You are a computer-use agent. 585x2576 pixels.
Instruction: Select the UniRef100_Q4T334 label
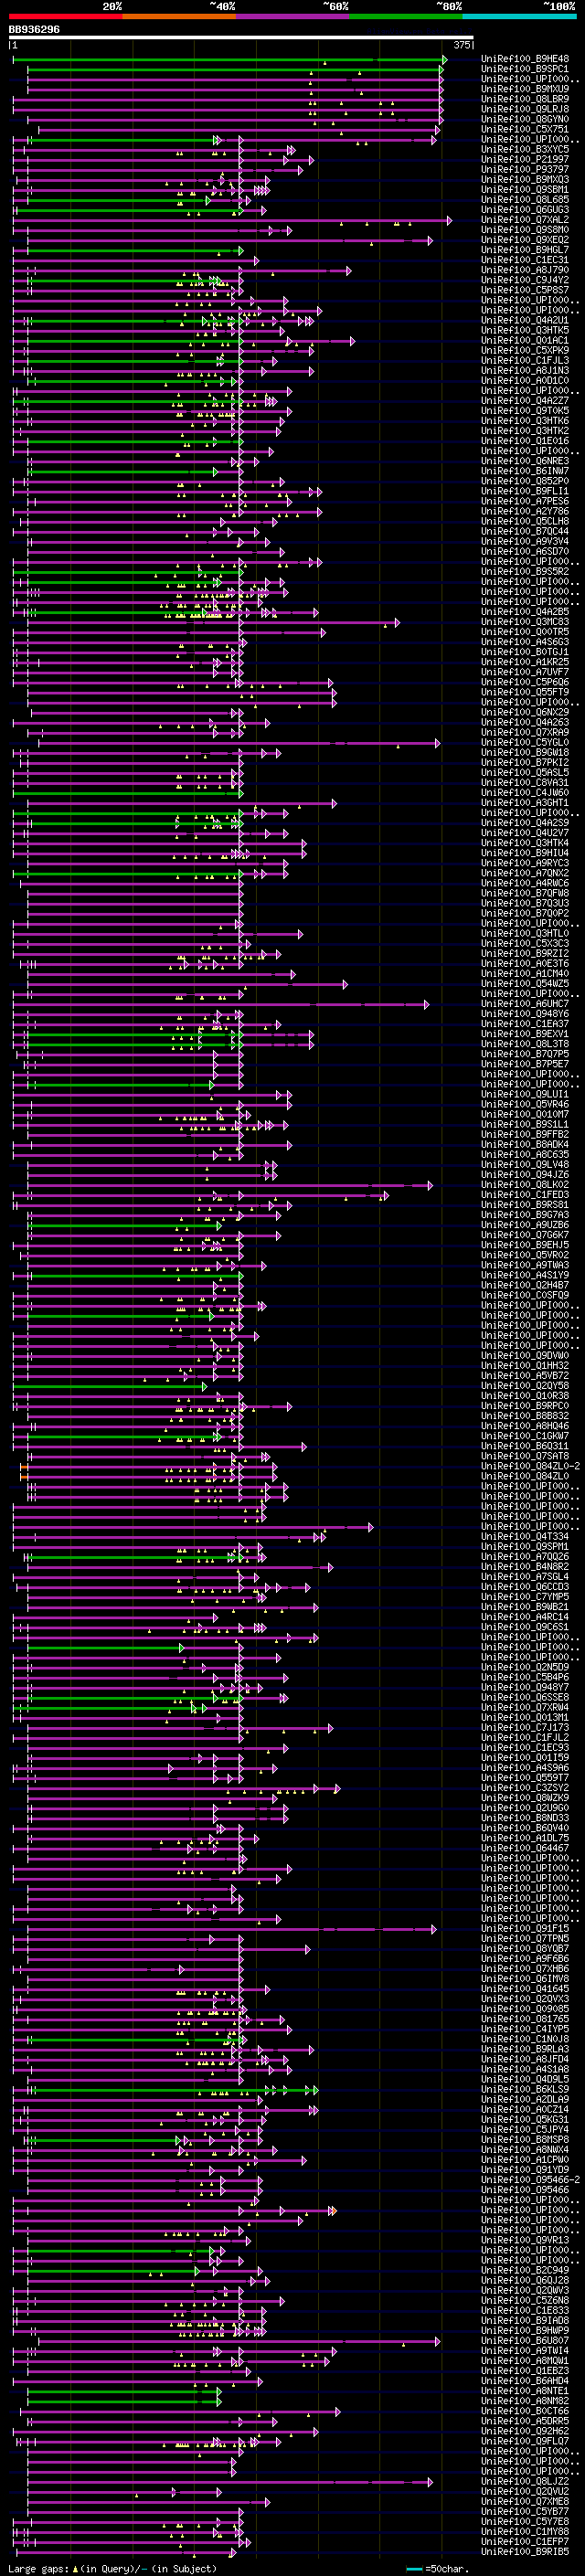point(525,1537)
